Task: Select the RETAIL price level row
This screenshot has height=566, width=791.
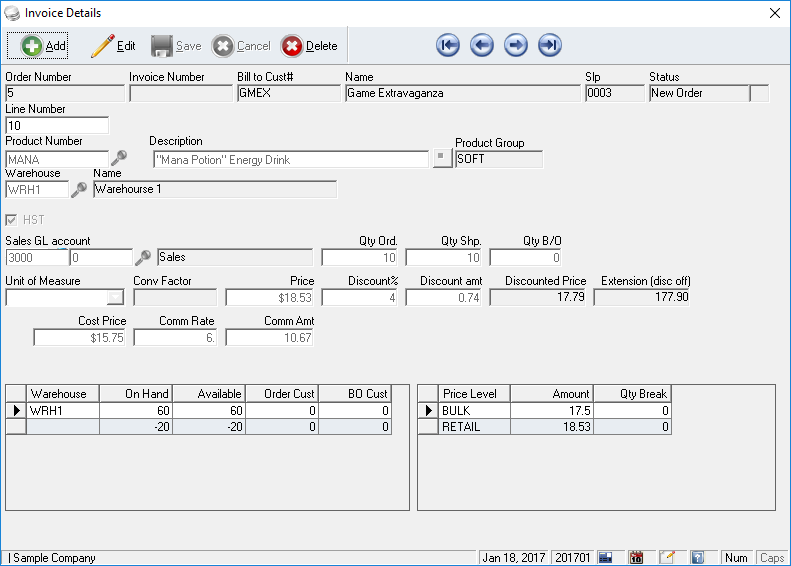Action: (476, 427)
